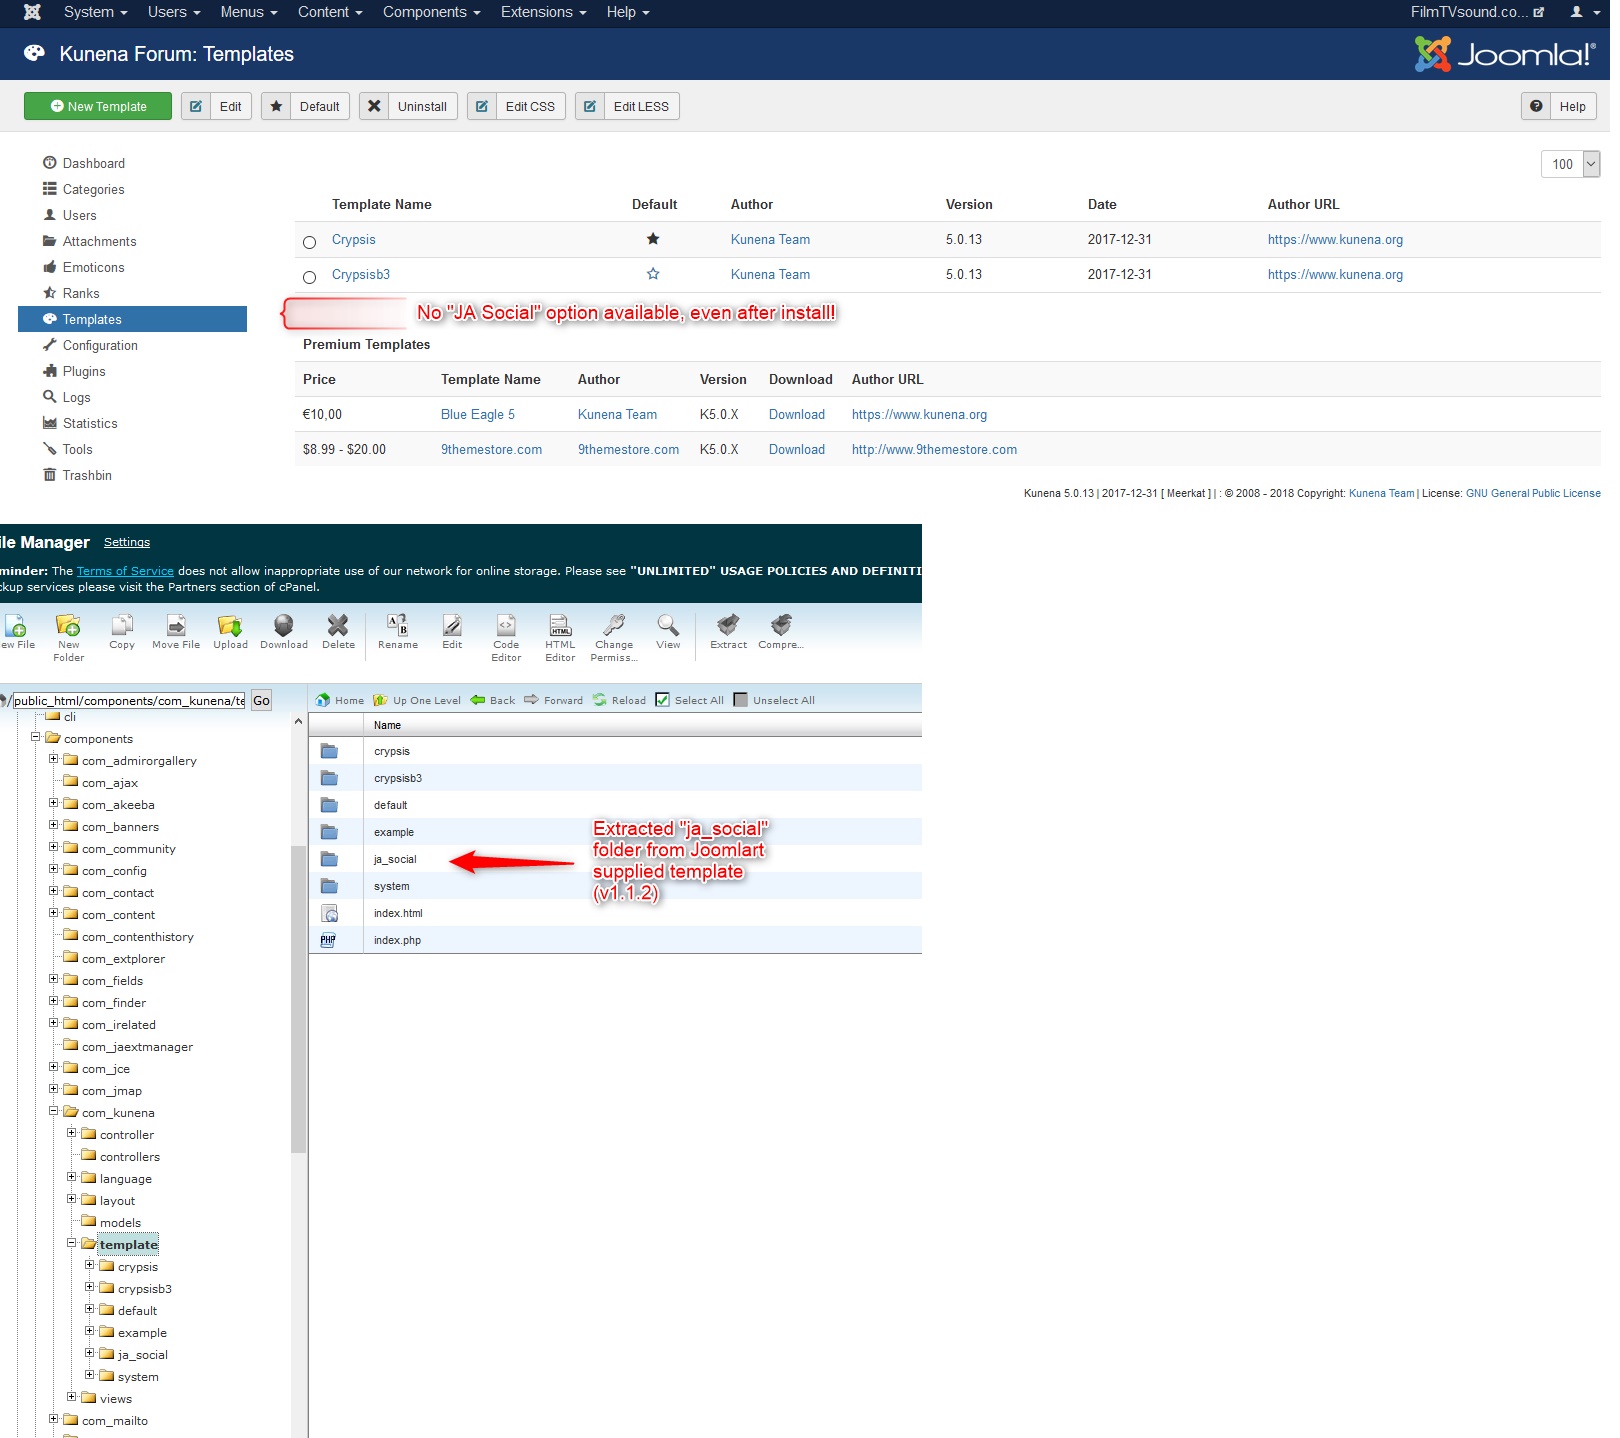Screen dimensions: 1620x1438
Task: Collapse the com_kunena tree folder
Action: coord(54,1111)
